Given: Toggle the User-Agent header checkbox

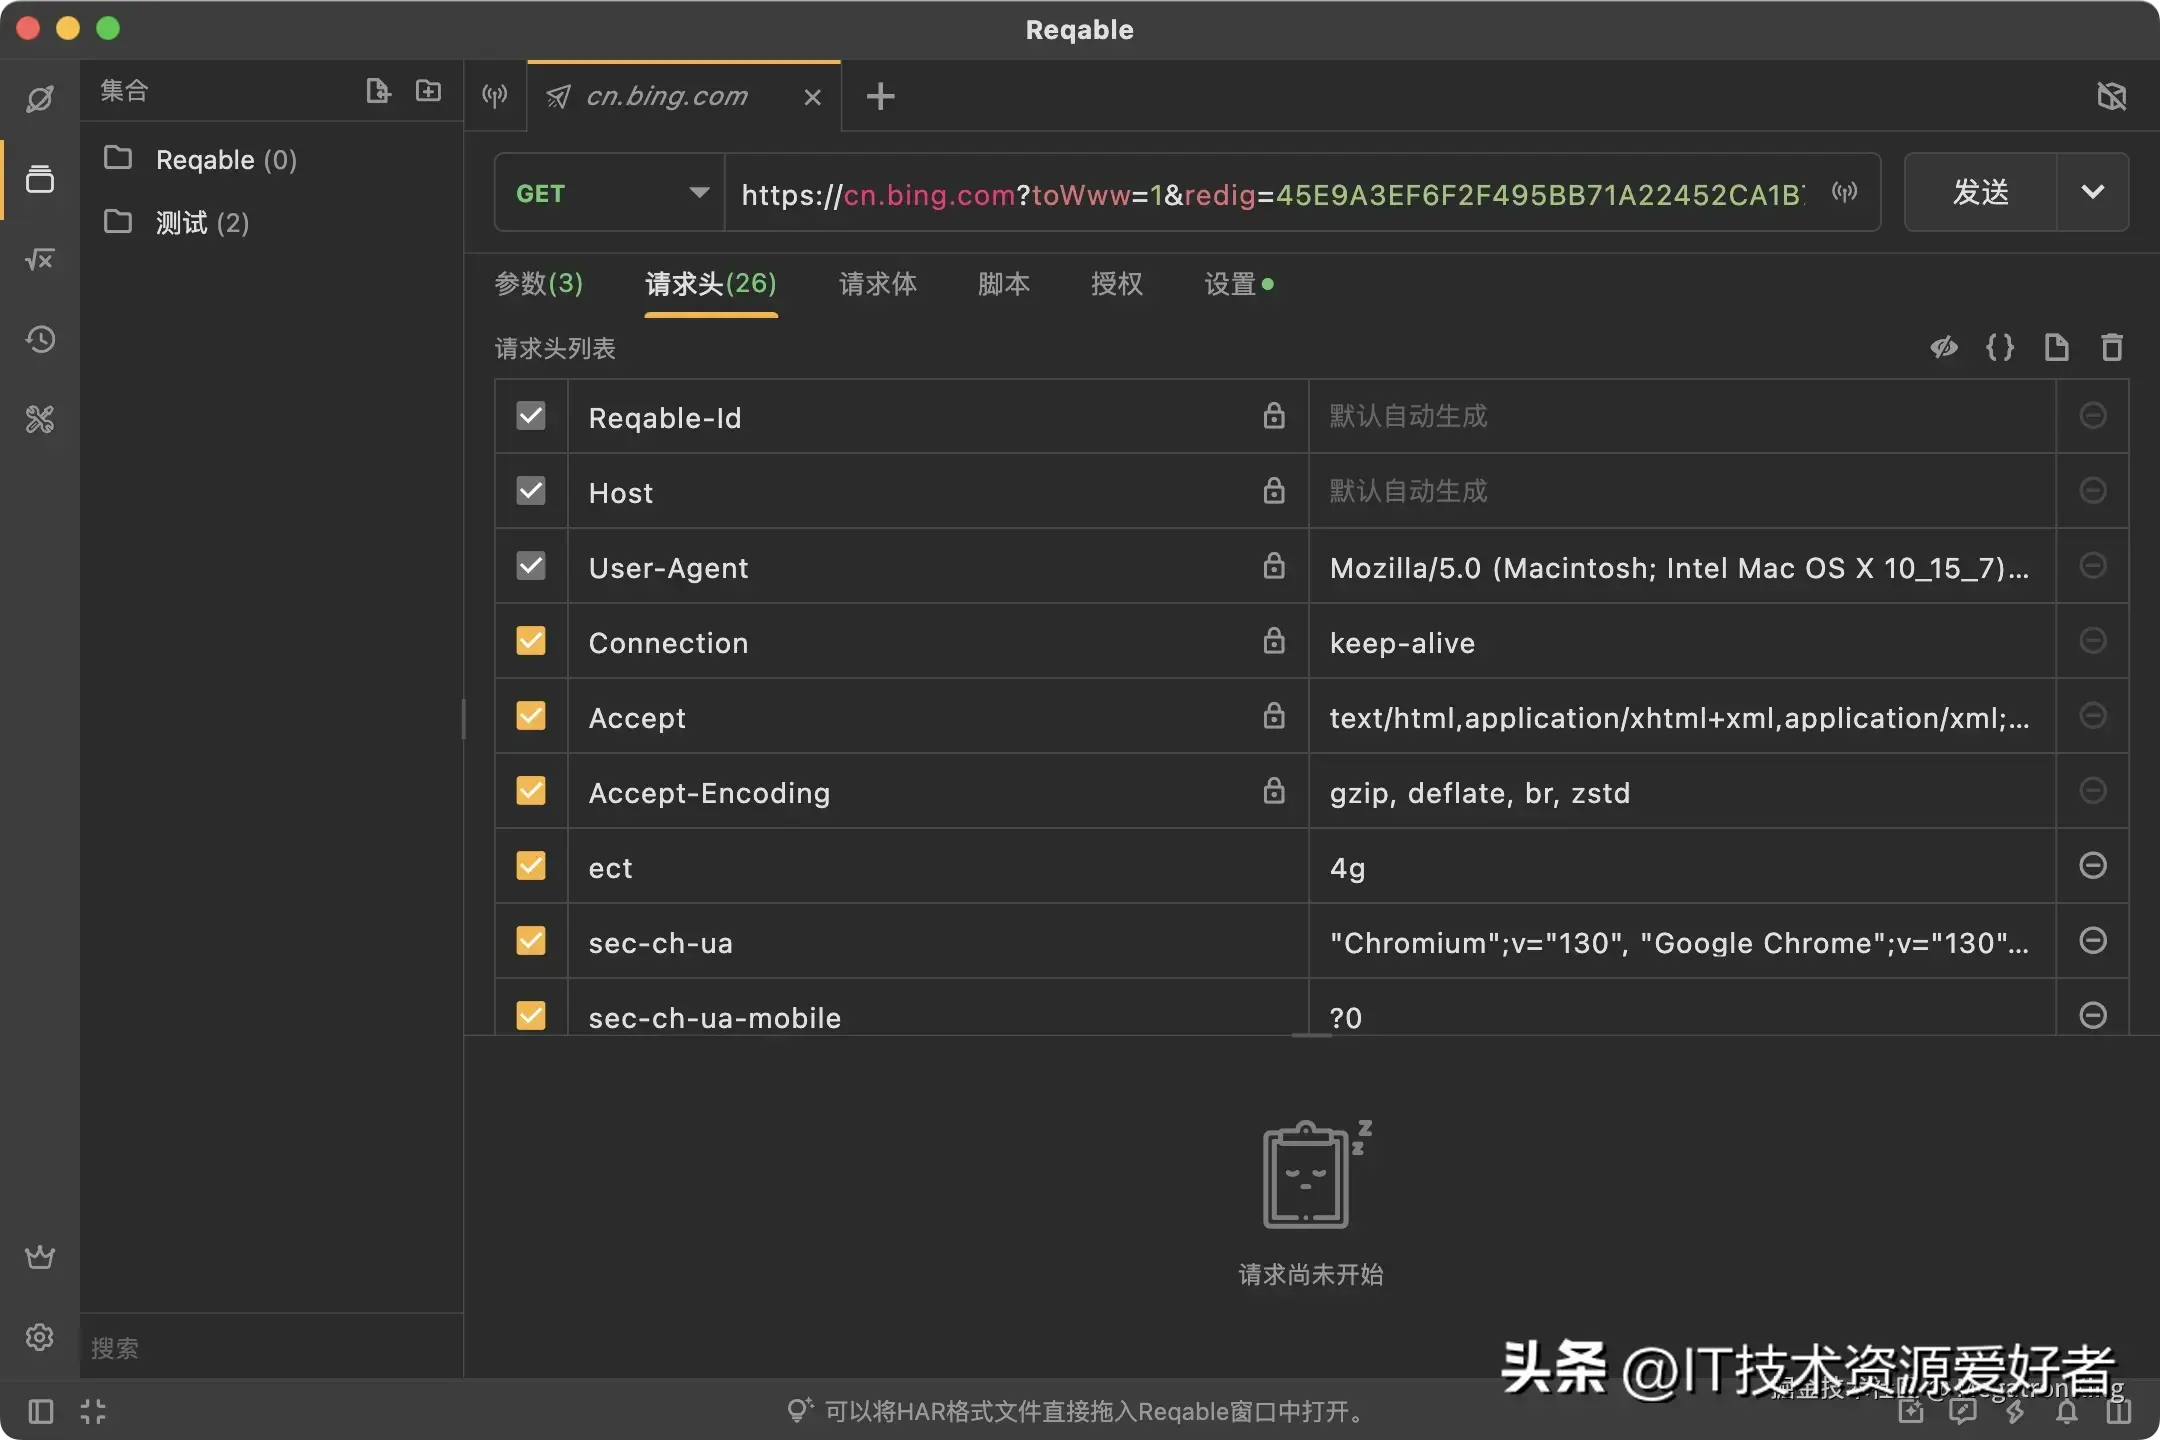Looking at the screenshot, I should [x=531, y=566].
